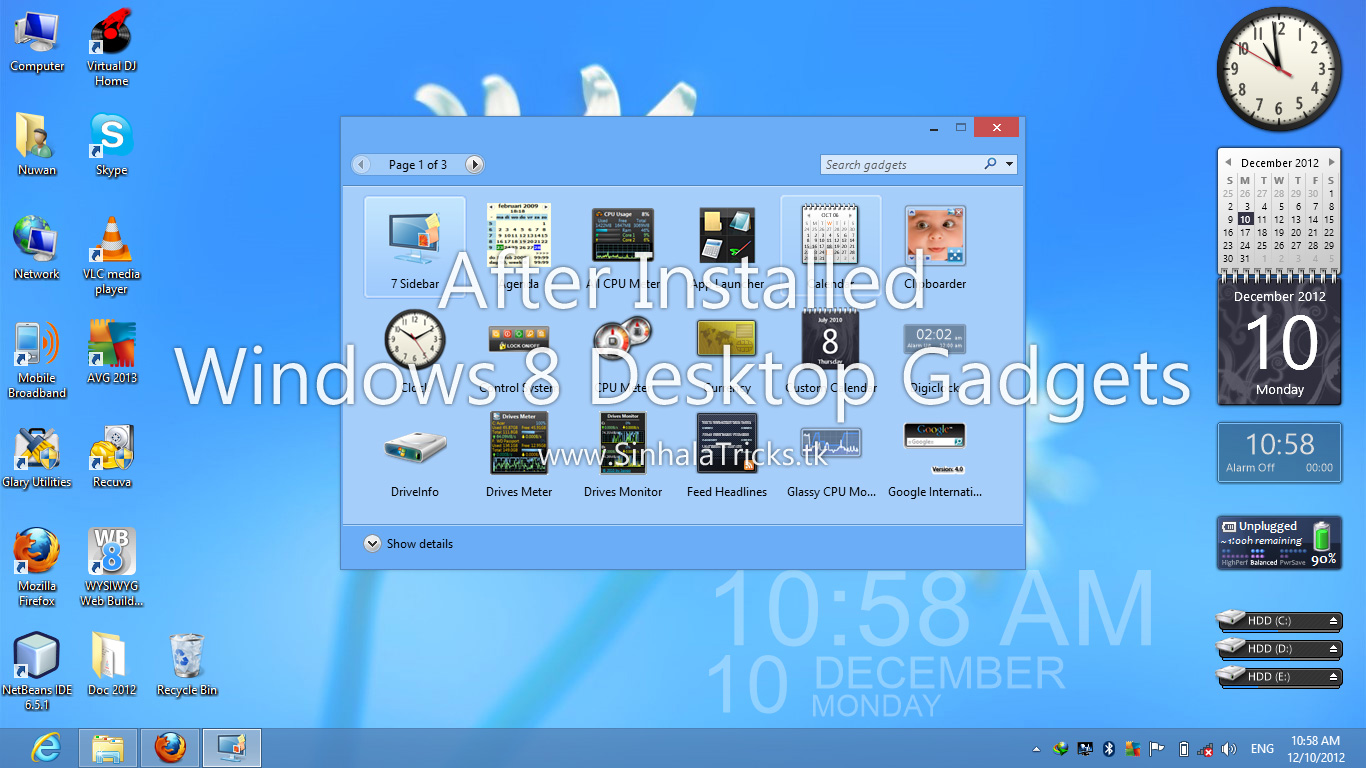Viewport: 1366px width, 768px height.
Task: Toggle Bluetooth from the system tray
Action: coord(1110,748)
